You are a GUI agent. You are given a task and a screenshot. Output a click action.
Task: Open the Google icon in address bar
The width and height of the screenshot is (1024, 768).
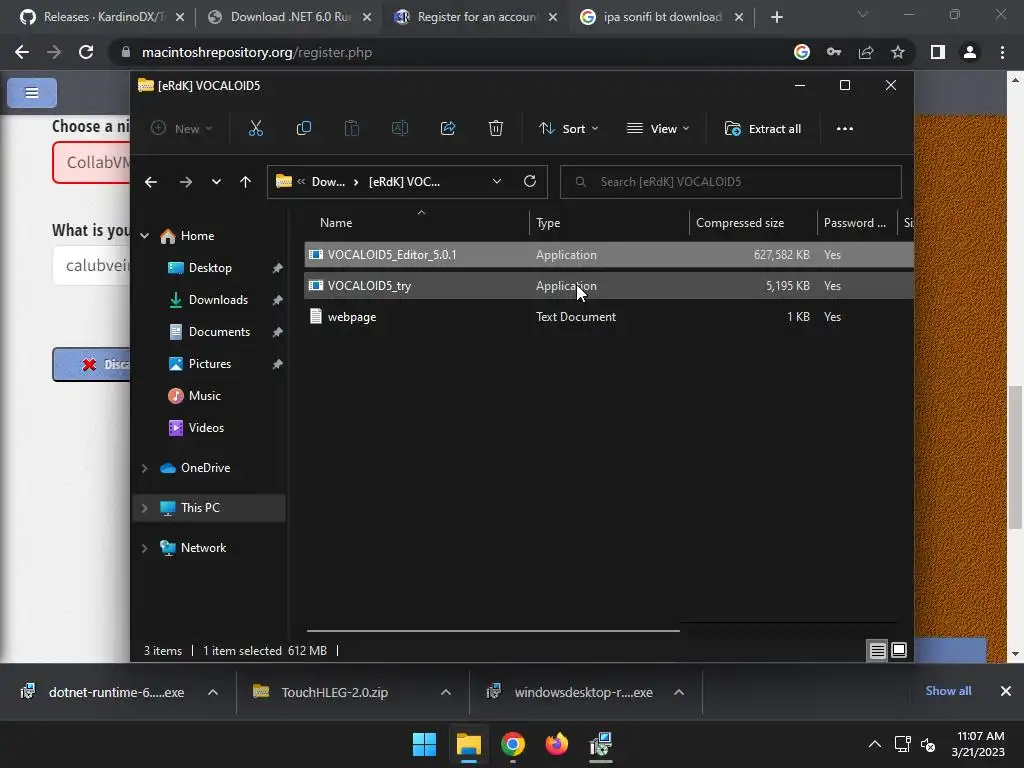click(802, 52)
